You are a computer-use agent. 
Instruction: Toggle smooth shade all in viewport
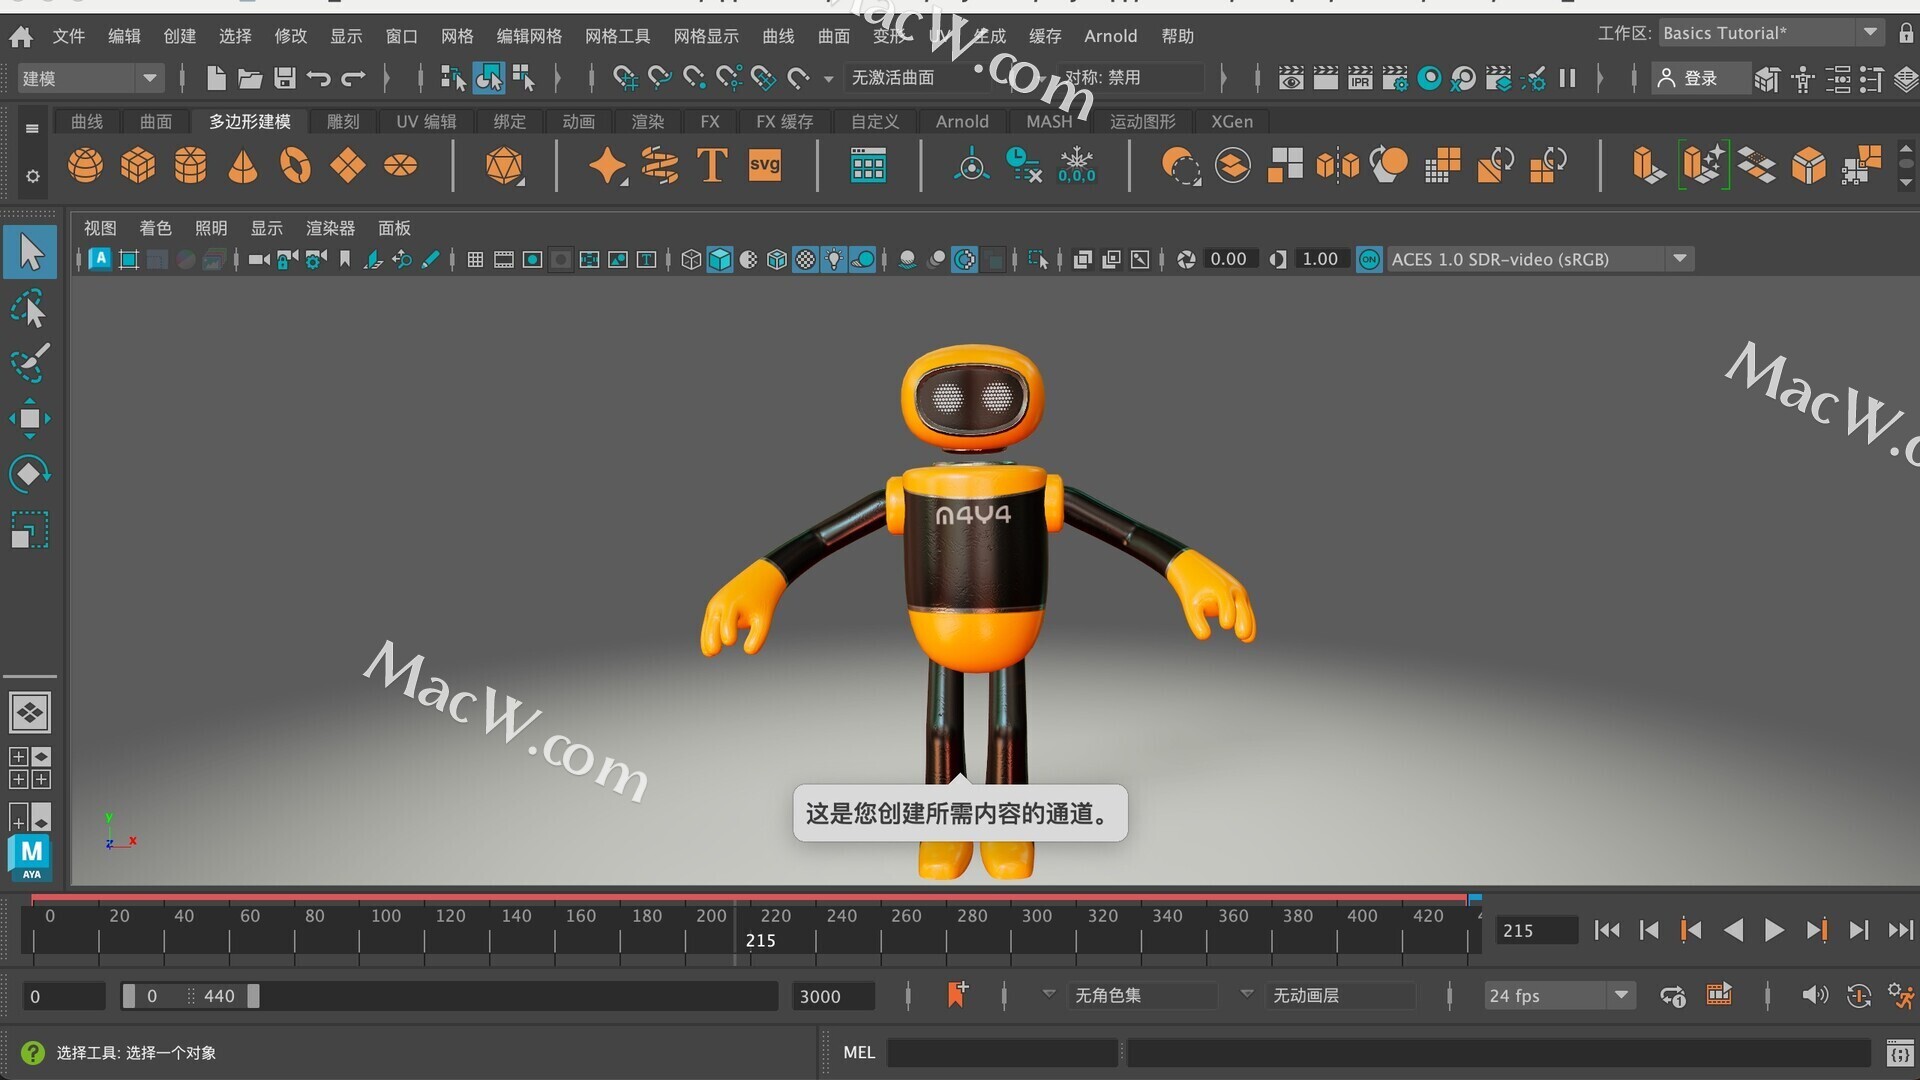click(720, 260)
